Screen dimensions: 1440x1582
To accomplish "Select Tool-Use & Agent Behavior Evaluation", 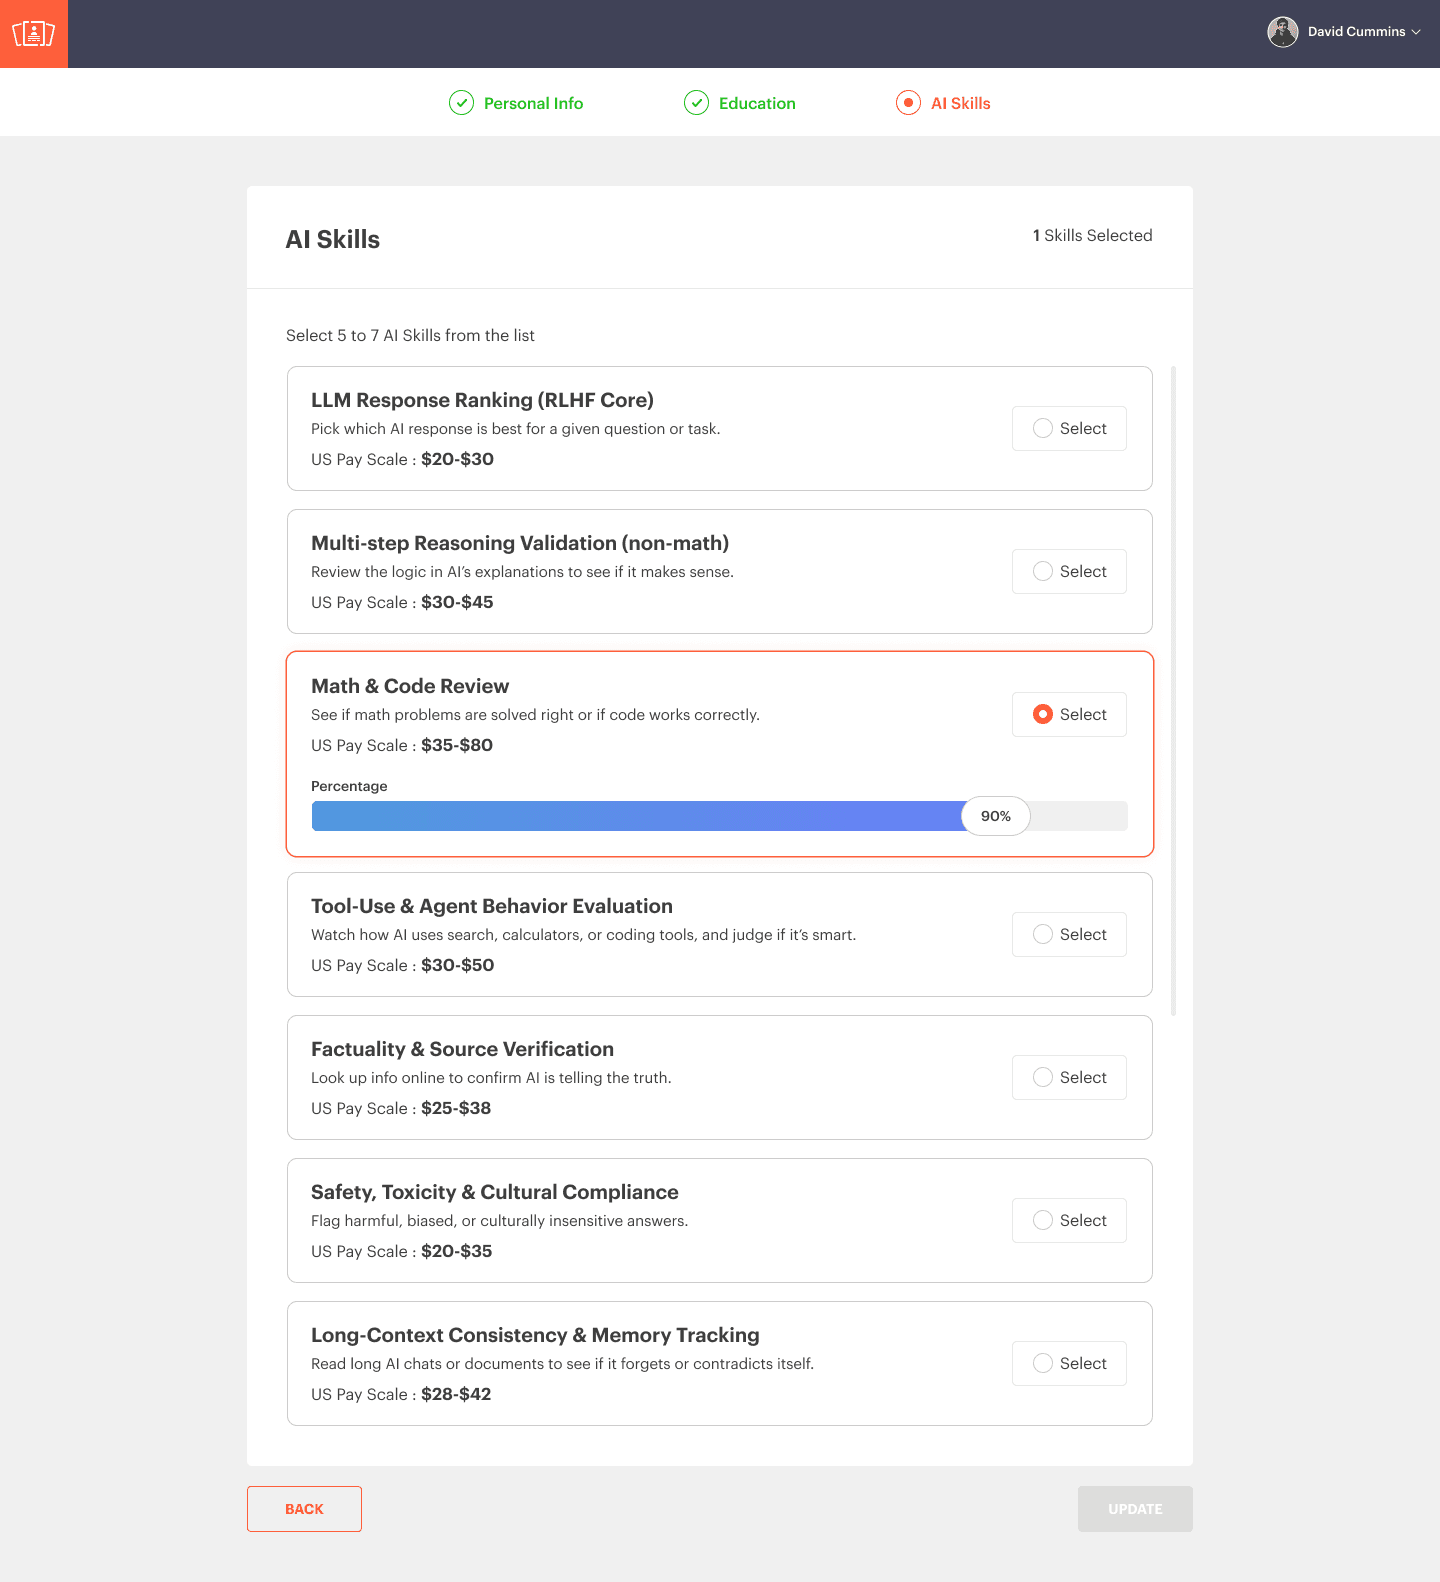I will click(1069, 934).
